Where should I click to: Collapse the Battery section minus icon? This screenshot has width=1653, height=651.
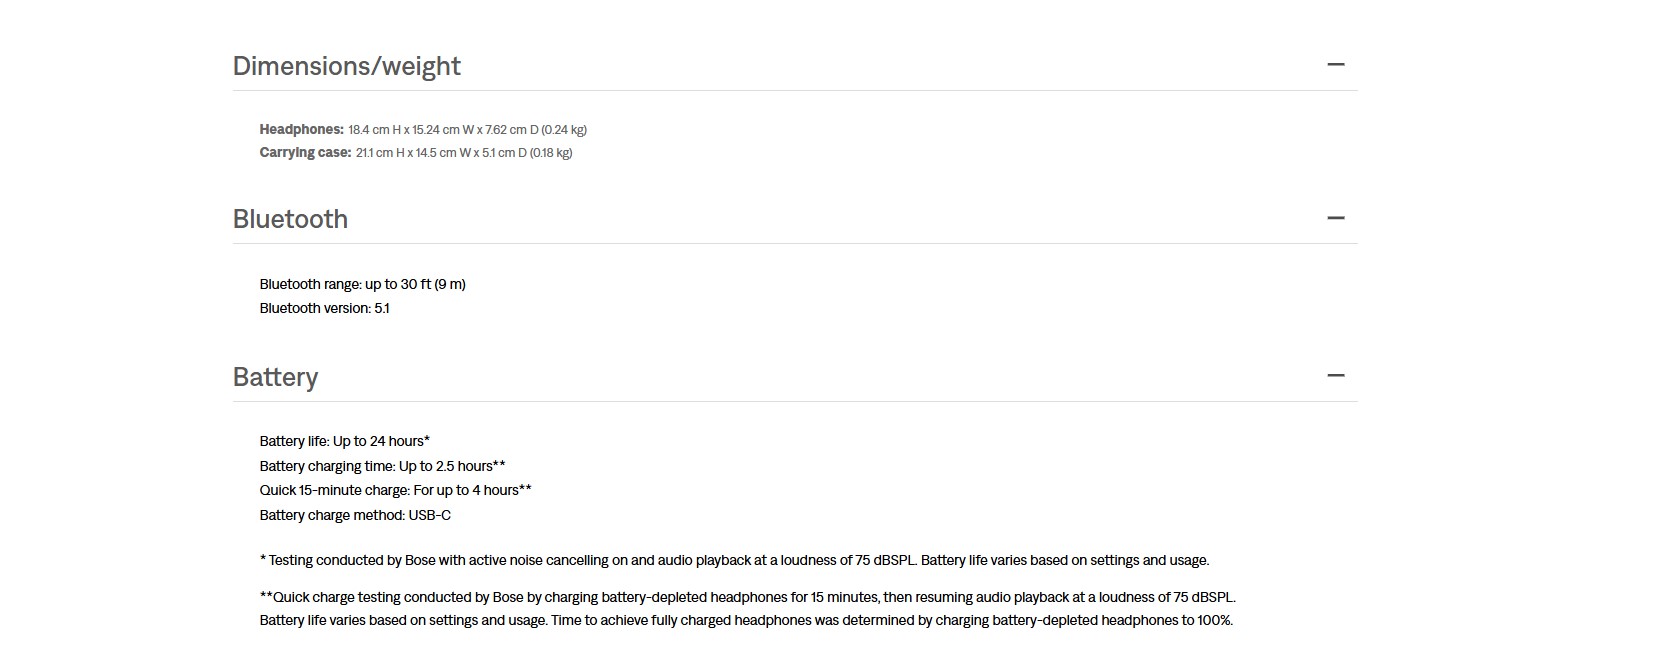click(x=1335, y=376)
